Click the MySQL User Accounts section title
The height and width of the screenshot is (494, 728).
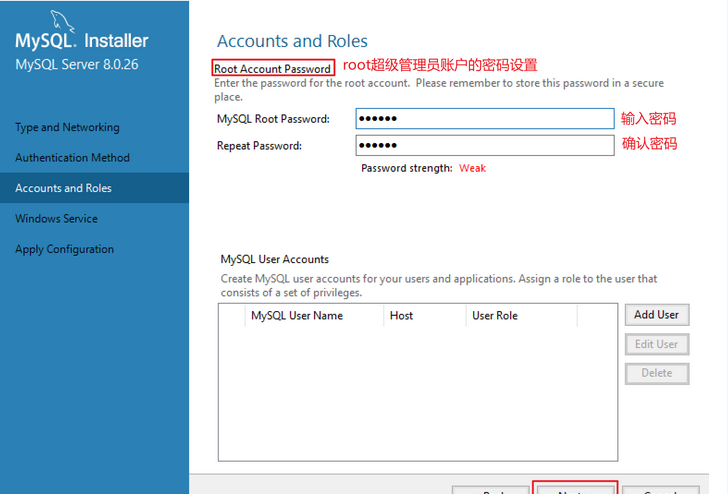click(274, 259)
